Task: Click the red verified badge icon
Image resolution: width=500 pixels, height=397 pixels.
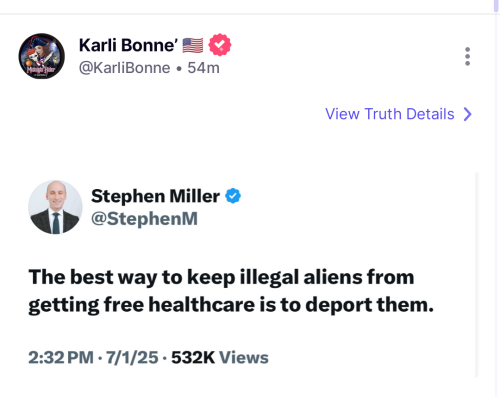Action: click(x=220, y=45)
